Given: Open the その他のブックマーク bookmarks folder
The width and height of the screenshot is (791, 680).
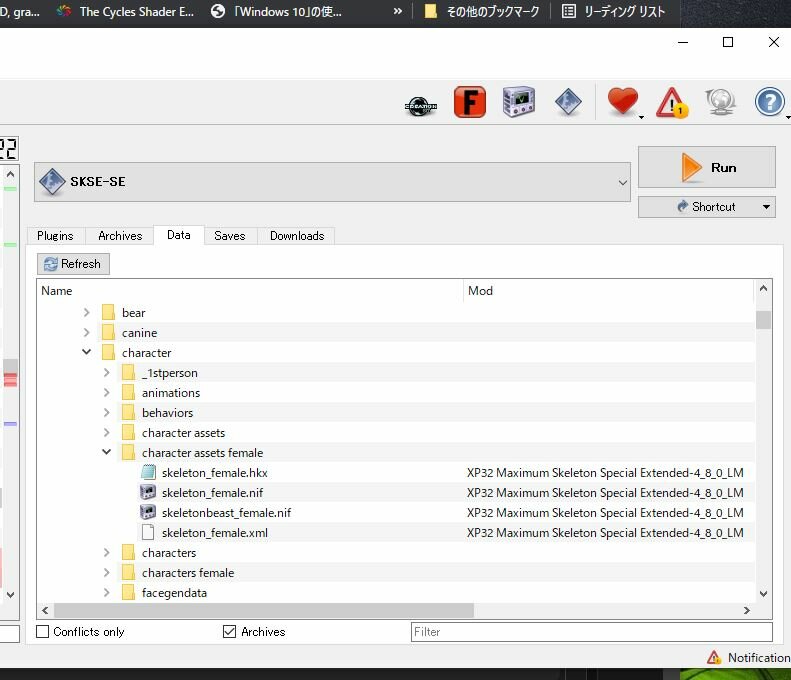Looking at the screenshot, I should pos(482,12).
